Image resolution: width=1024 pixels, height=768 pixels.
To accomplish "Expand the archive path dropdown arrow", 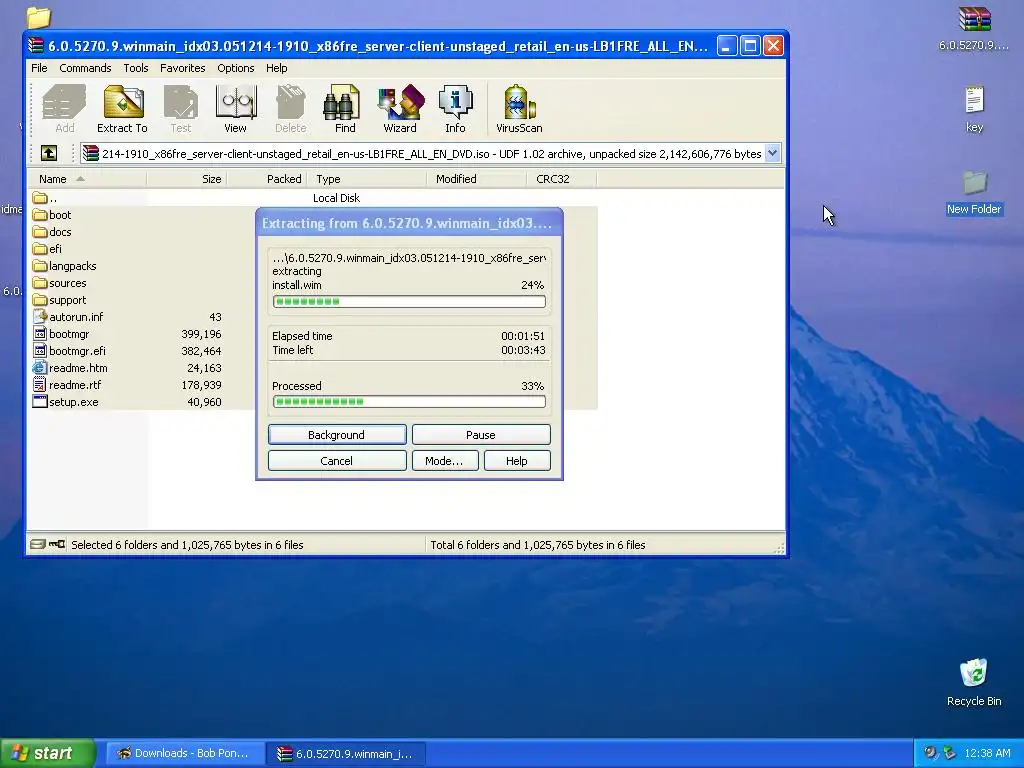I will point(773,153).
